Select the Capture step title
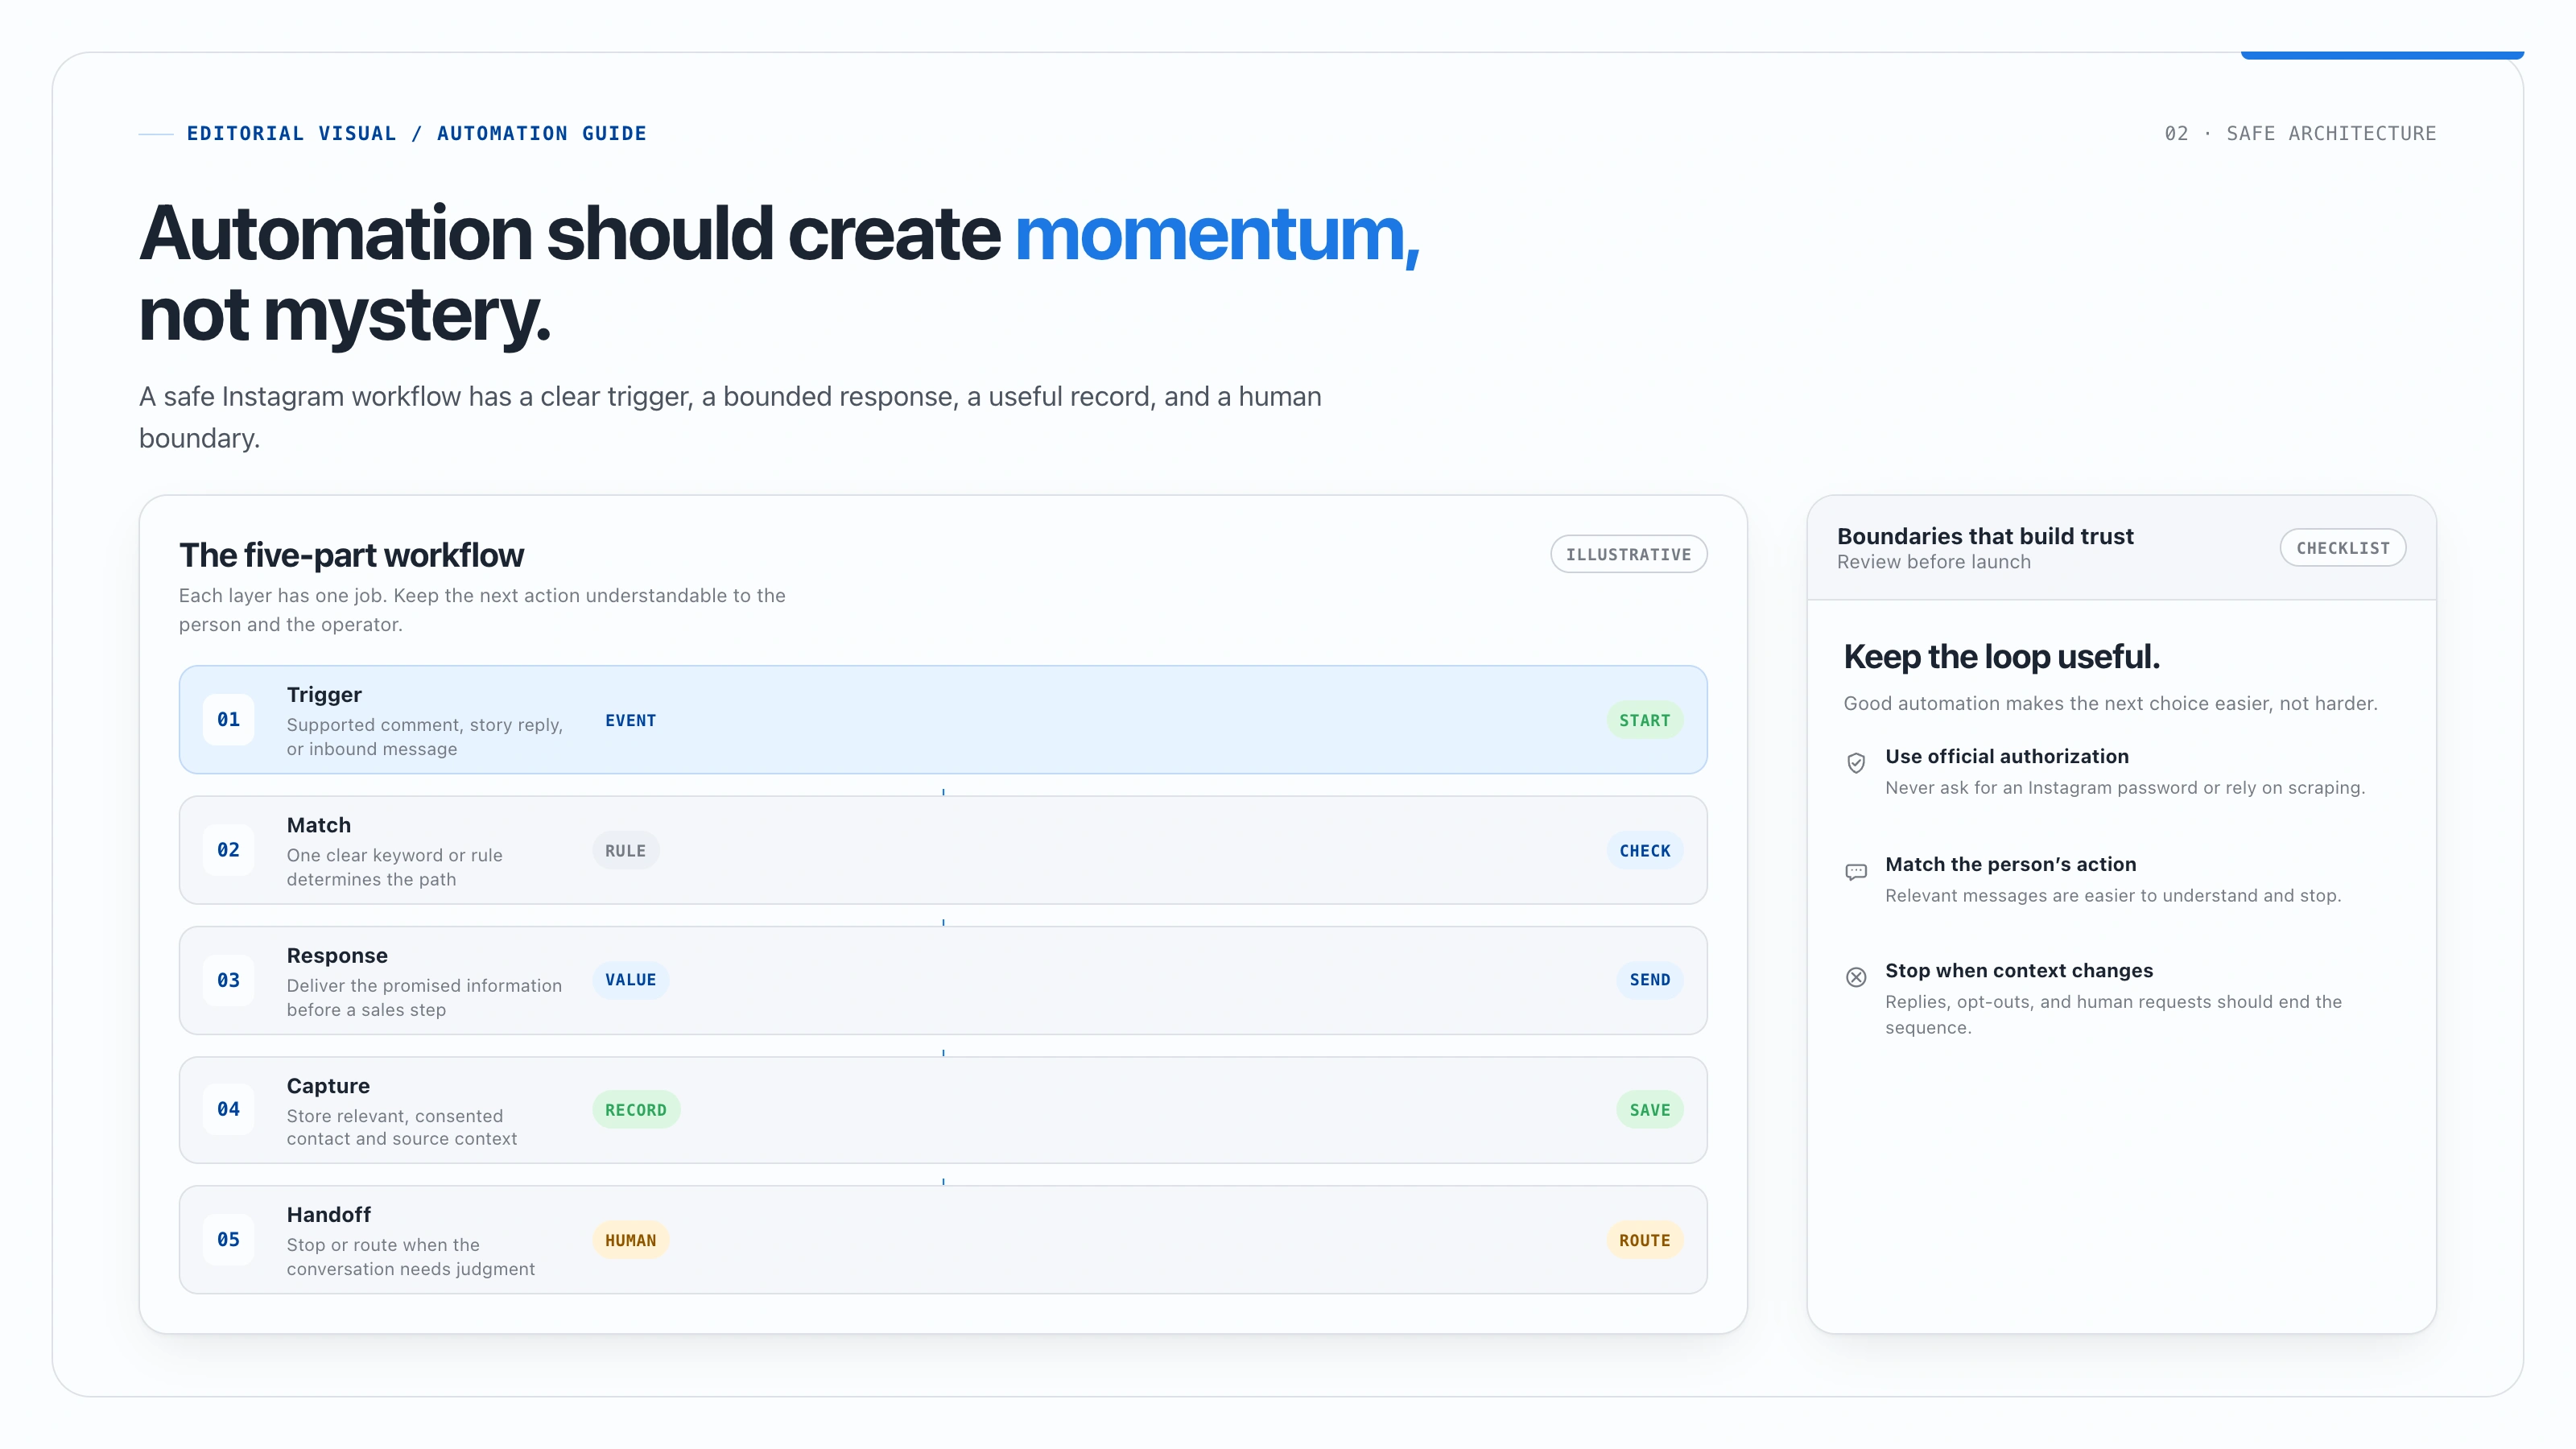Image resolution: width=2576 pixels, height=1449 pixels. click(x=328, y=1086)
